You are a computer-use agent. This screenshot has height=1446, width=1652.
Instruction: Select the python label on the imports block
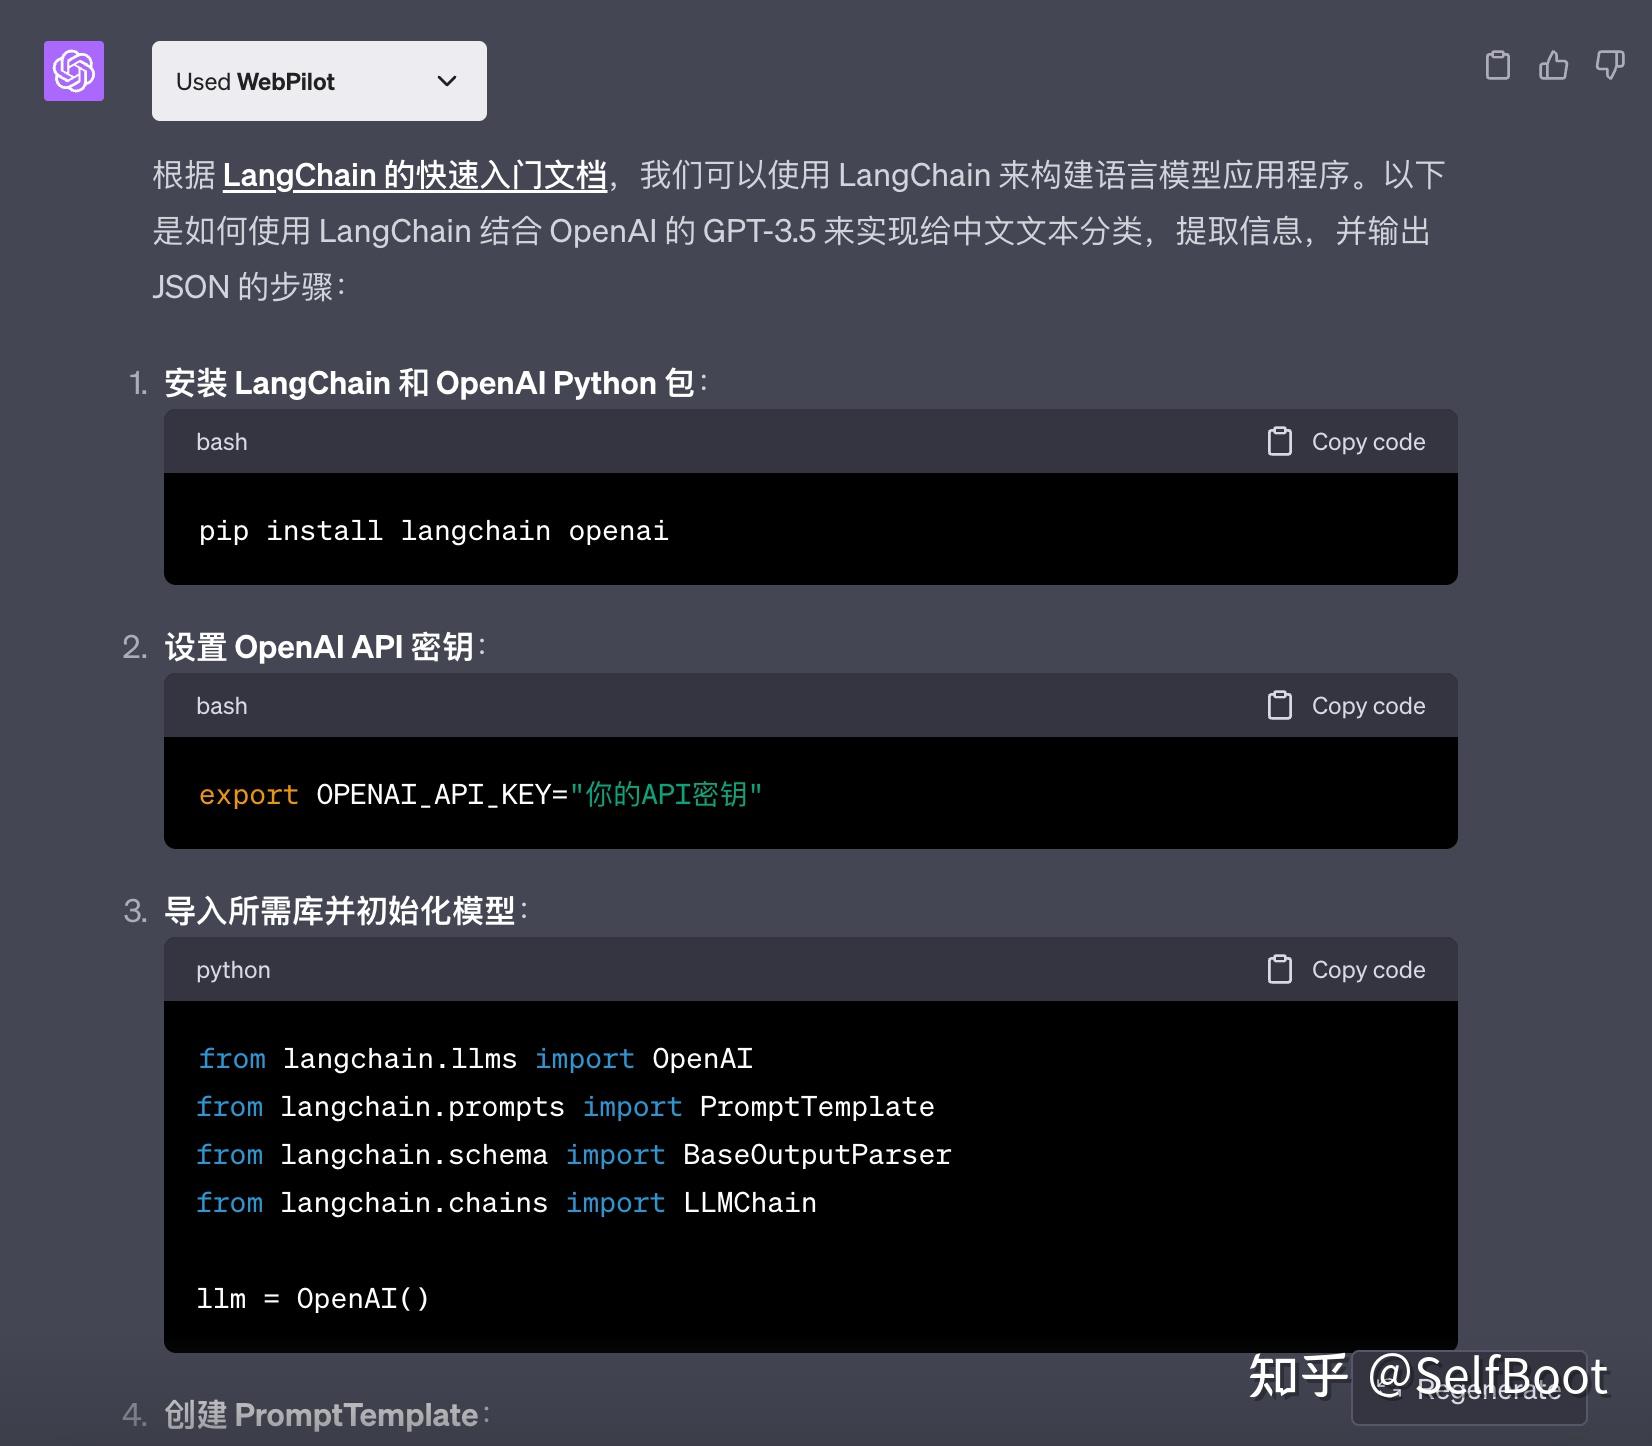(232, 969)
